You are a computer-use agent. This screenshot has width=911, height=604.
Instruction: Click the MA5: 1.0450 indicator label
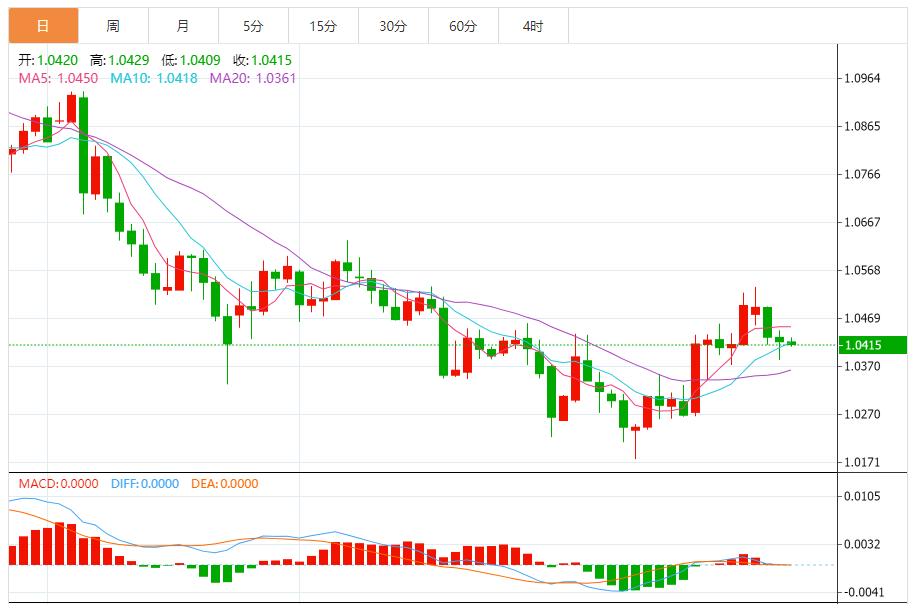(58, 78)
